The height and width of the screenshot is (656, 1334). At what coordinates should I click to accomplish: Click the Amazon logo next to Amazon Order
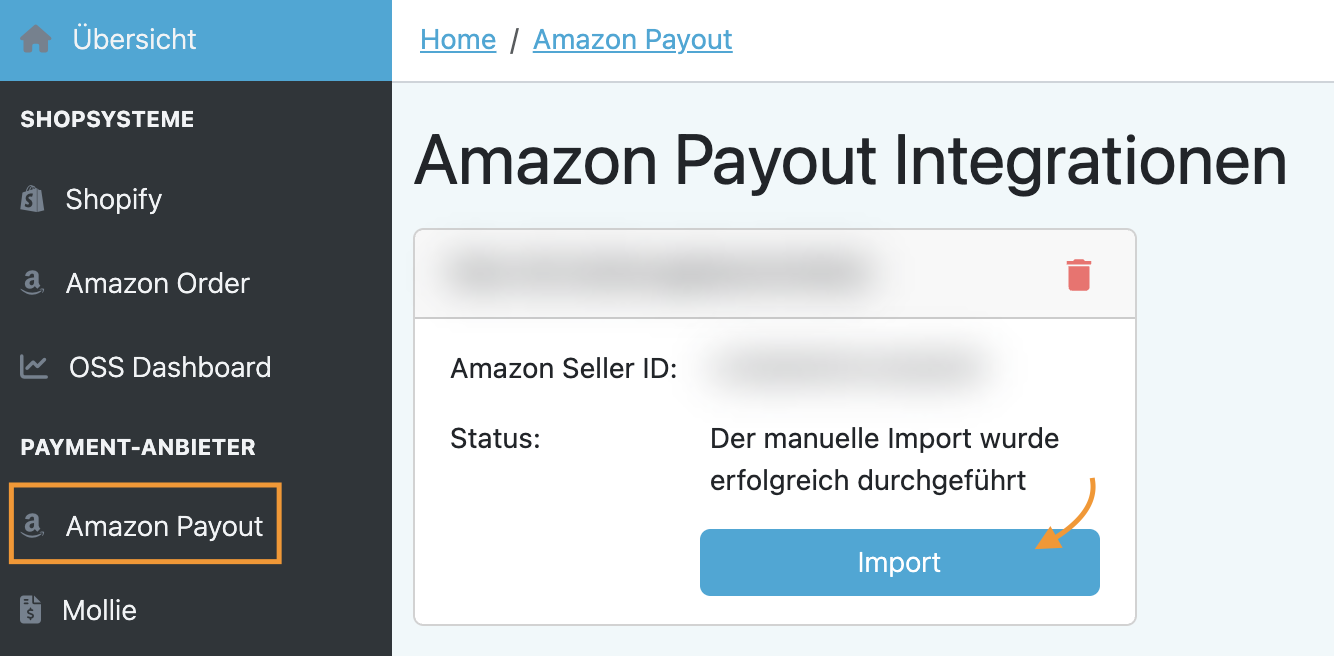click(33, 284)
